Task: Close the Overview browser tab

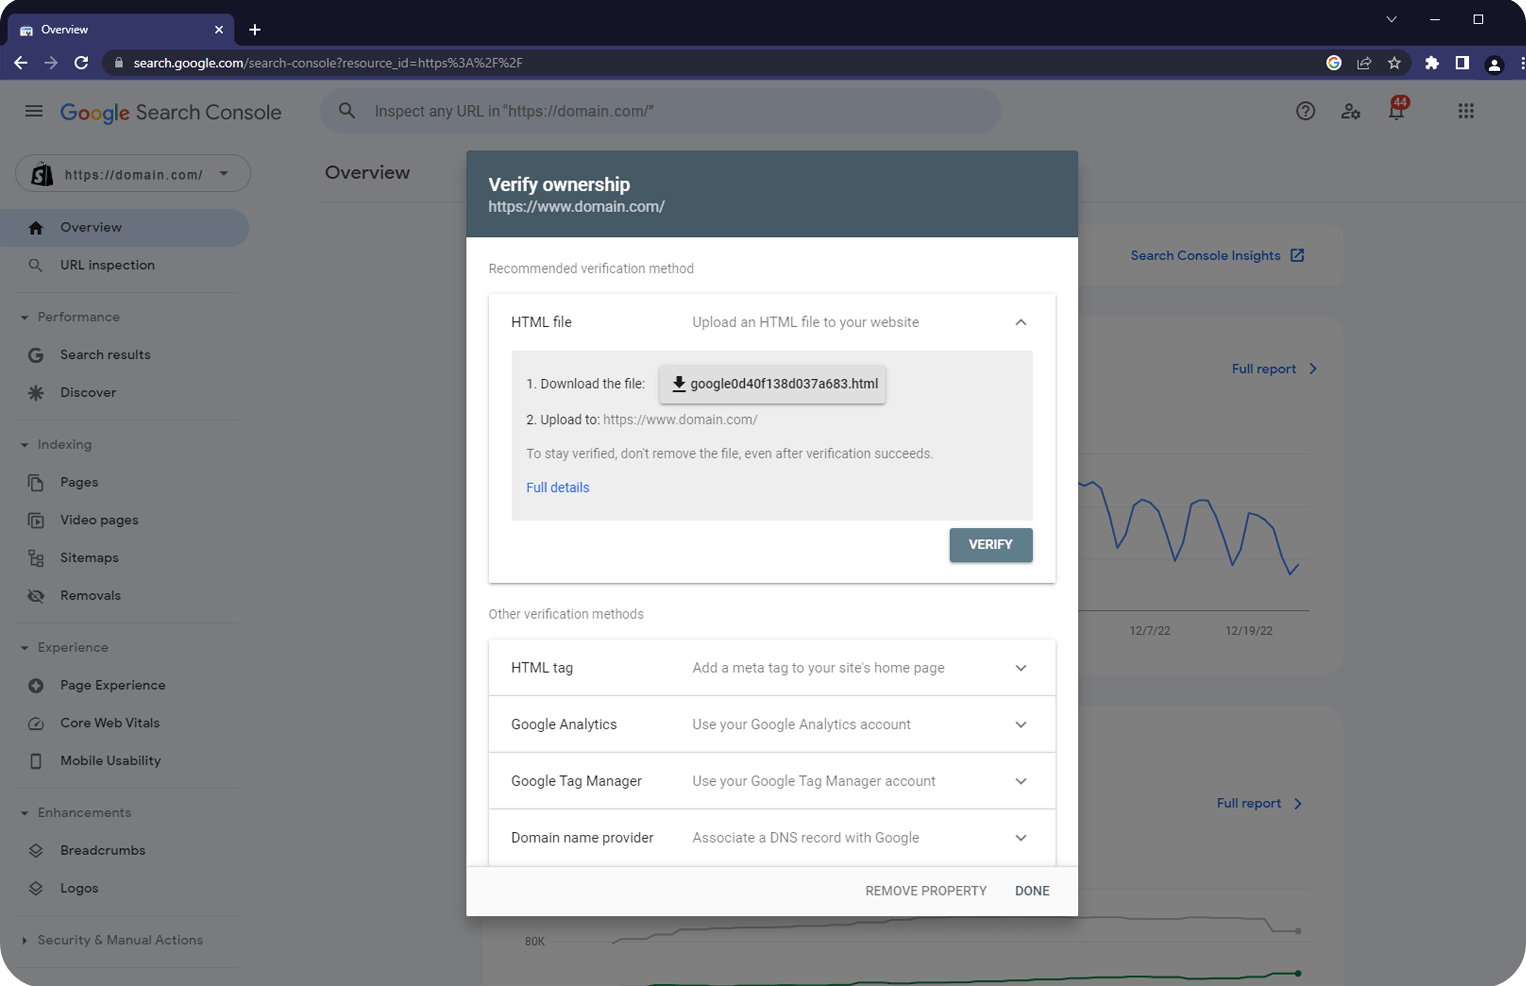Action: coord(219,30)
